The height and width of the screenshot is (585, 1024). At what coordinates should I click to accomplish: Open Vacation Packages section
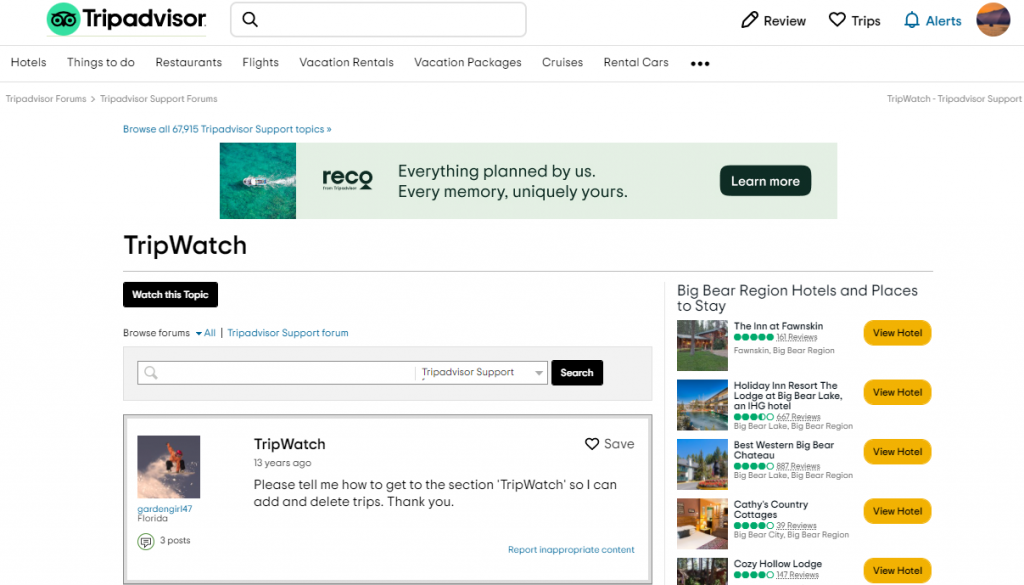point(468,63)
